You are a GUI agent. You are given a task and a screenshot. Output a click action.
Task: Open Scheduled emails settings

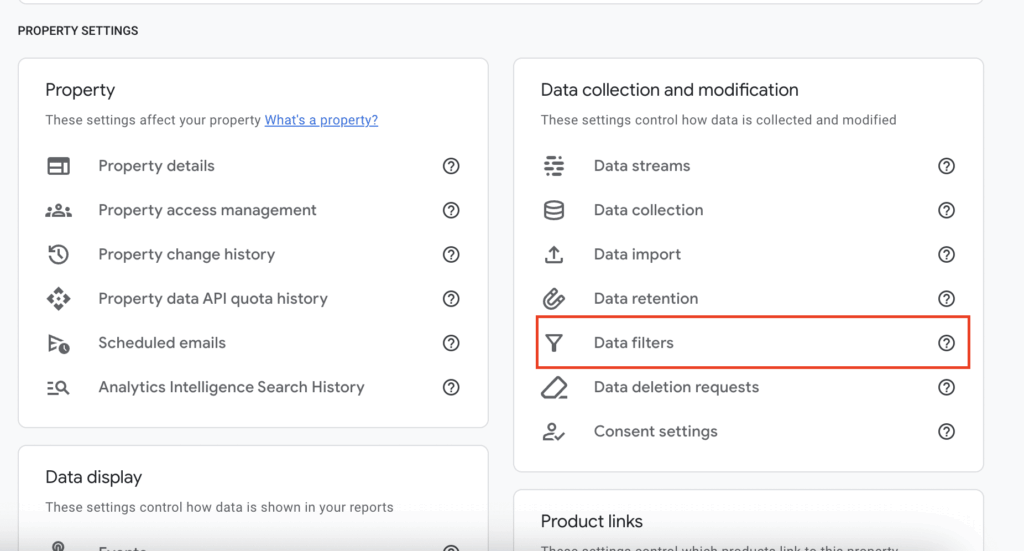coord(162,343)
